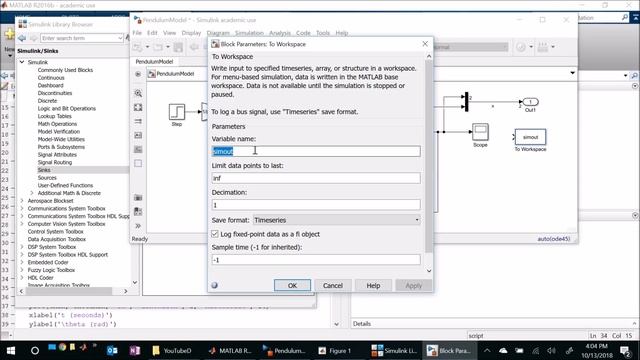Click the Variable name field
This screenshot has width=640, height=360.
tap(316, 151)
